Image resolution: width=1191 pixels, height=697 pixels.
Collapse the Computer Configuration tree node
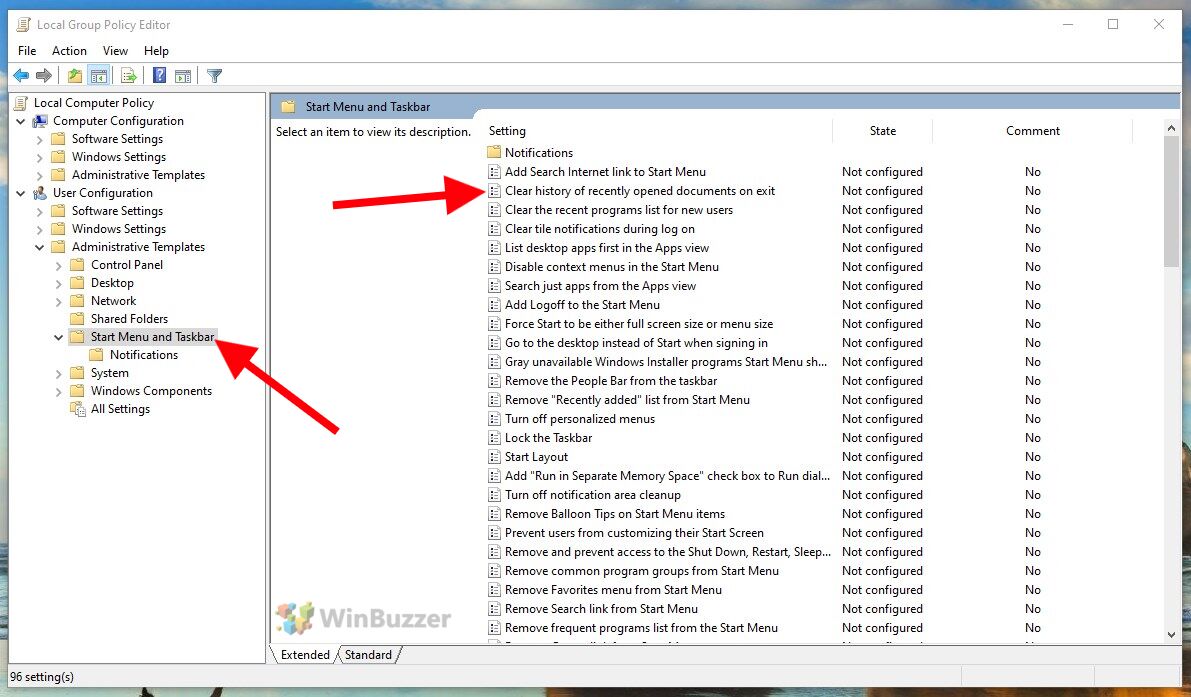[x=21, y=121]
